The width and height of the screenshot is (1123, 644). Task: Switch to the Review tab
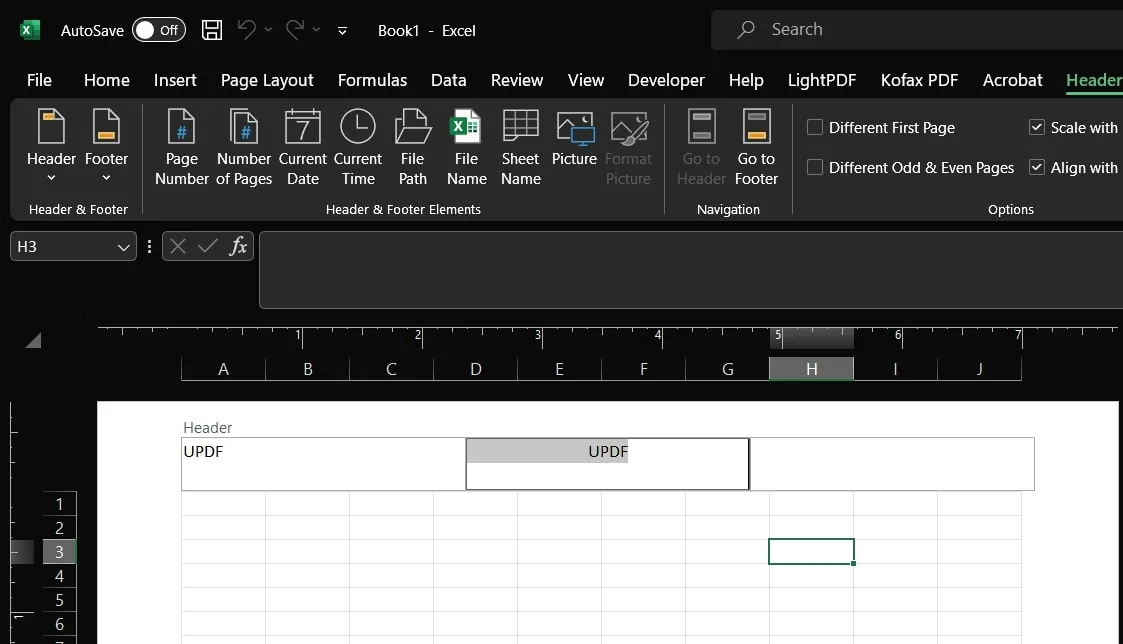(x=517, y=80)
